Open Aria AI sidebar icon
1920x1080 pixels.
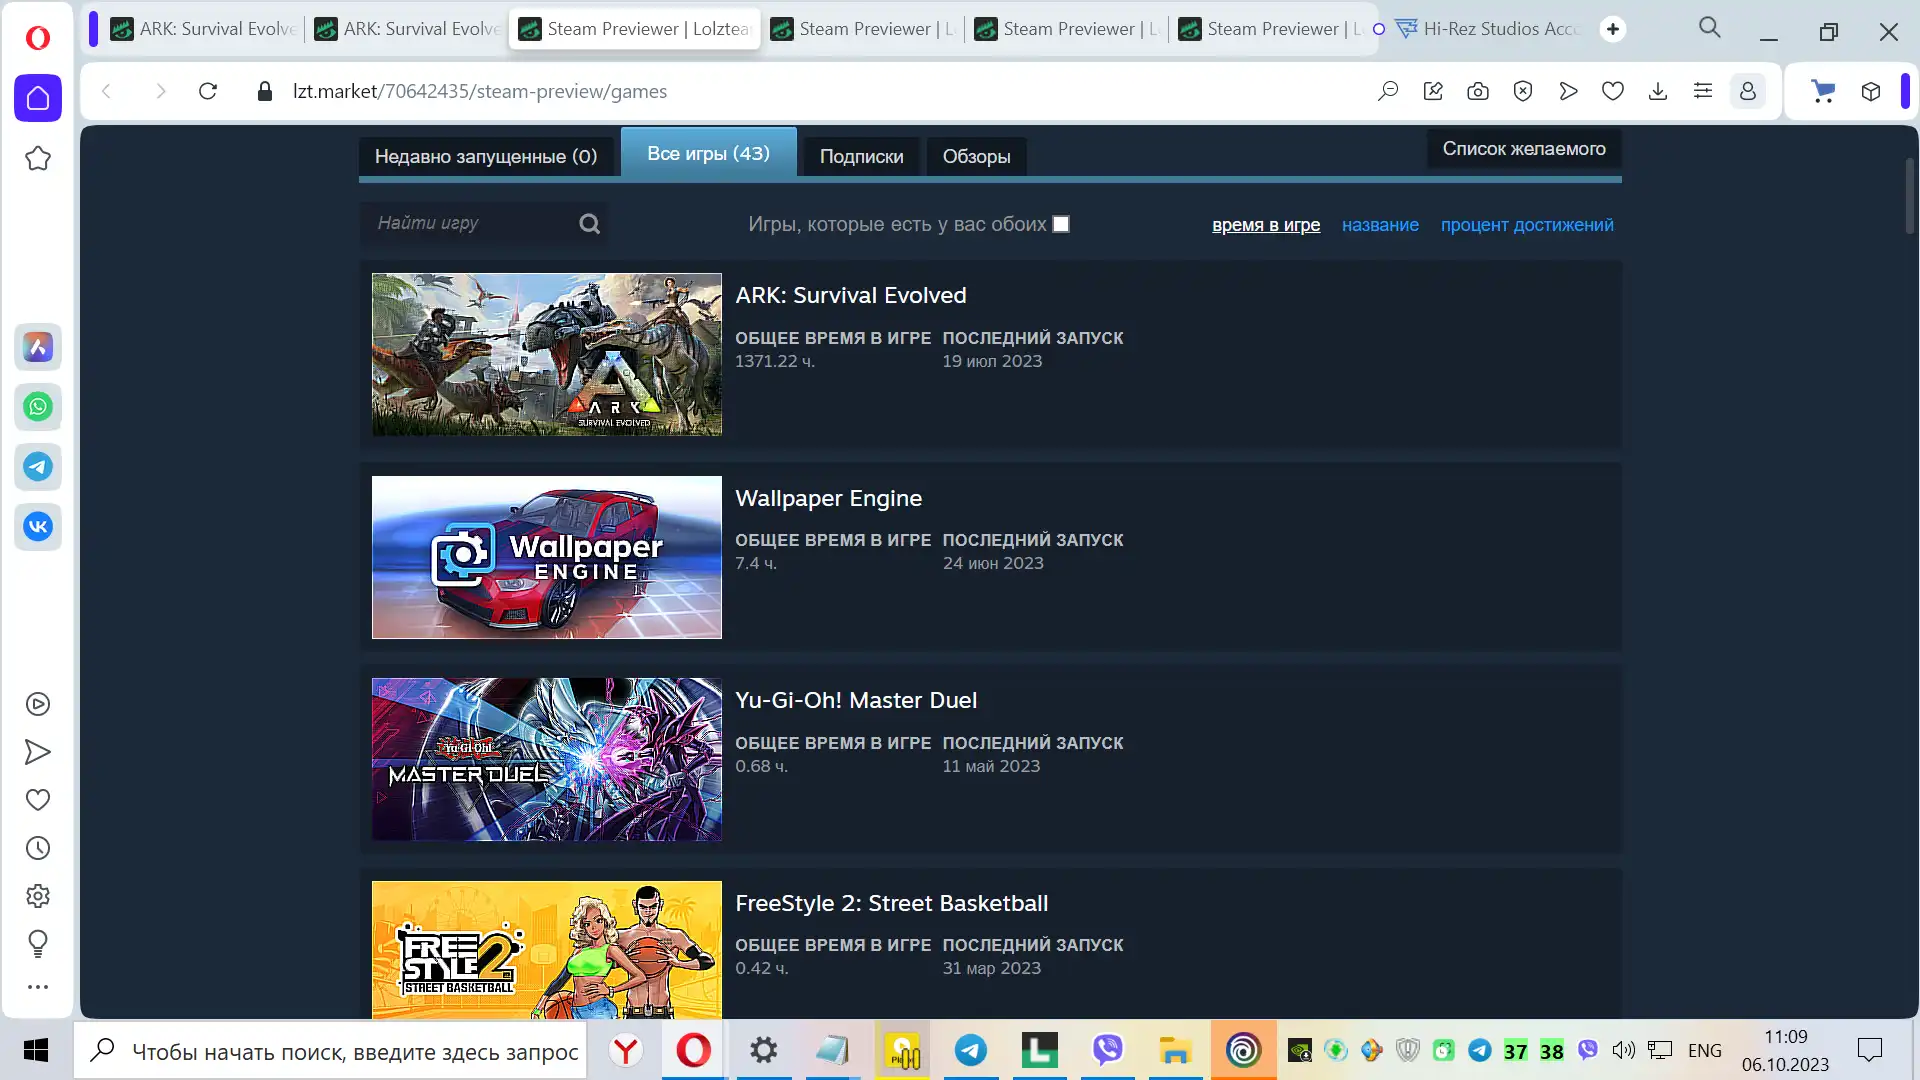tap(38, 347)
